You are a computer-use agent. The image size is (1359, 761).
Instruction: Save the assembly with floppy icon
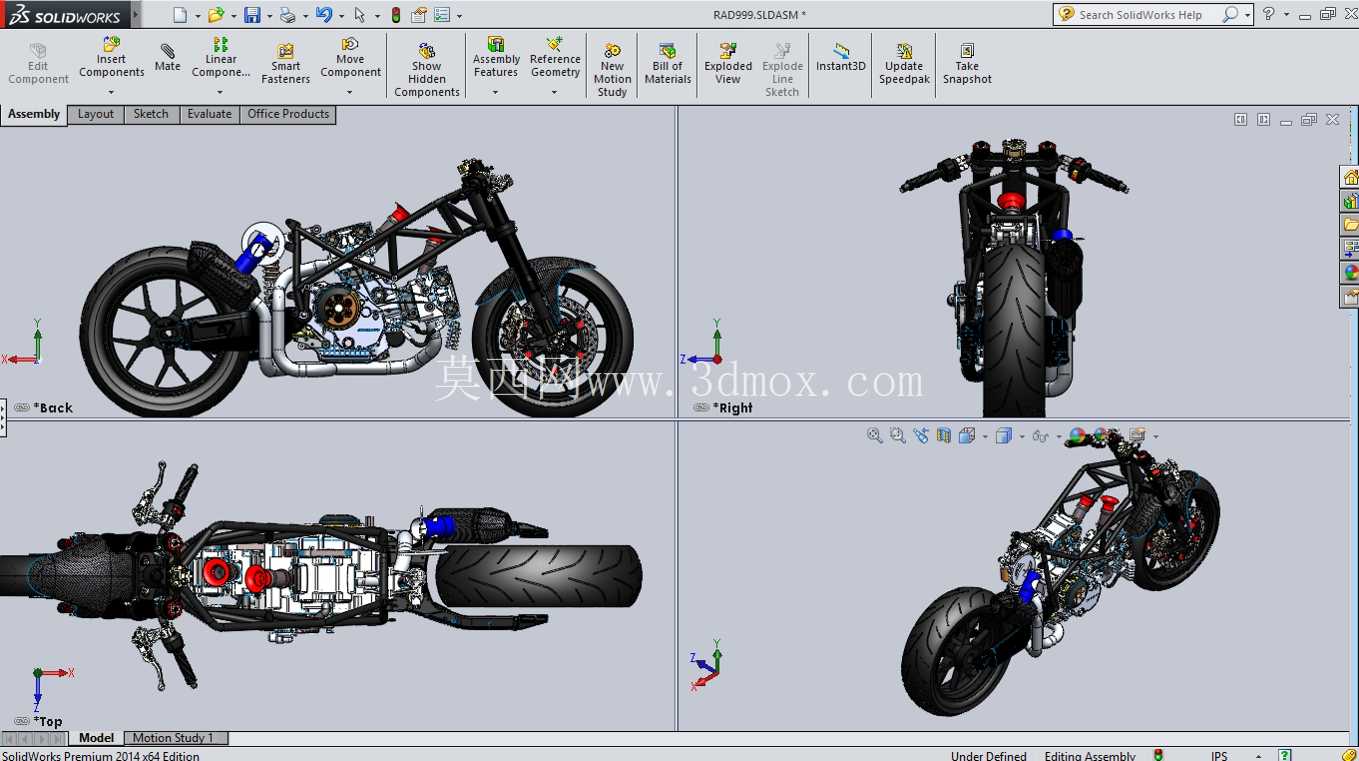252,15
